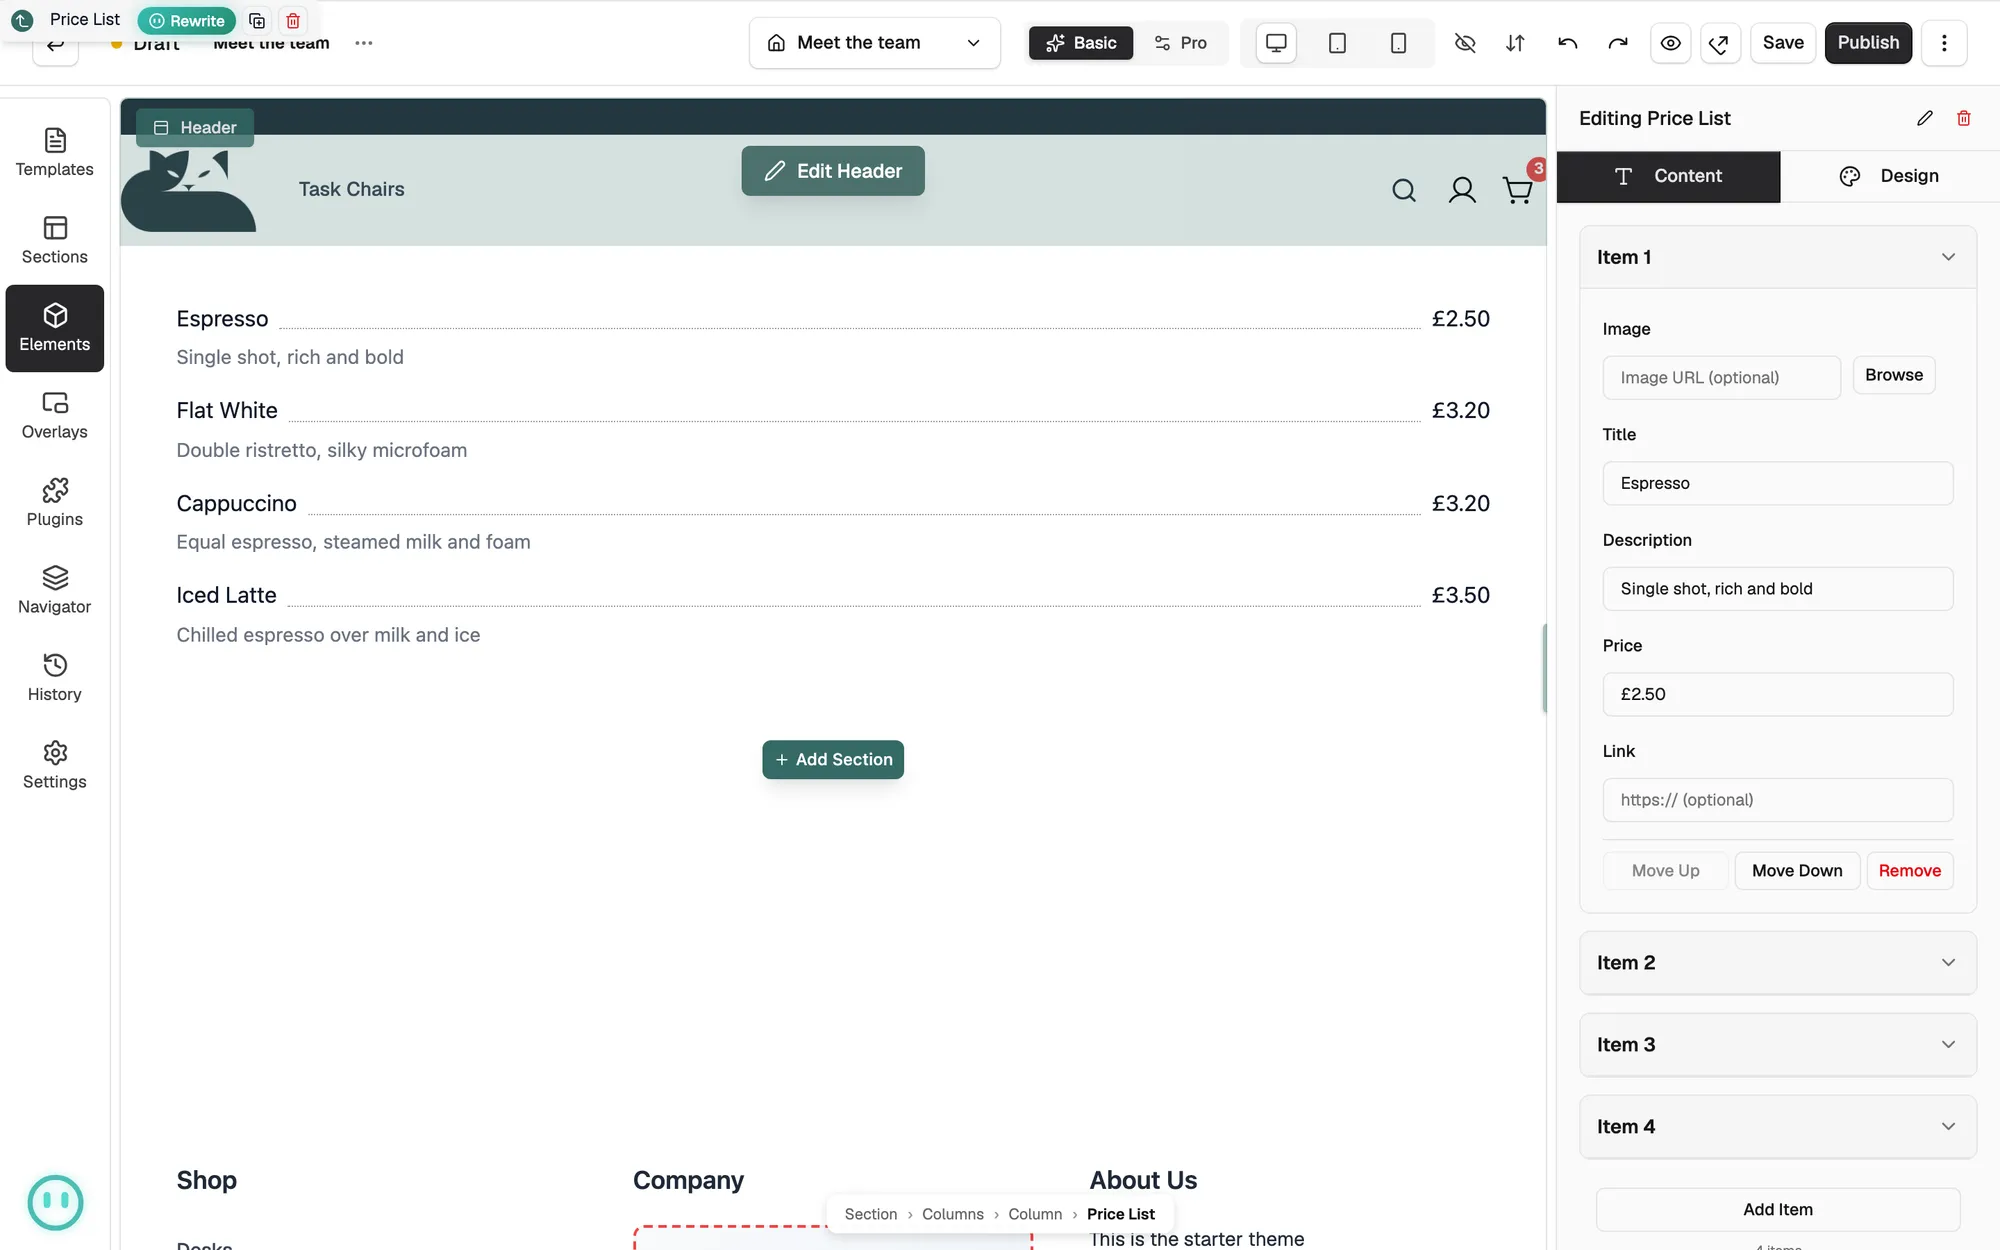This screenshot has height=1250, width=2000.
Task: Open the History panel
Action: 55,678
